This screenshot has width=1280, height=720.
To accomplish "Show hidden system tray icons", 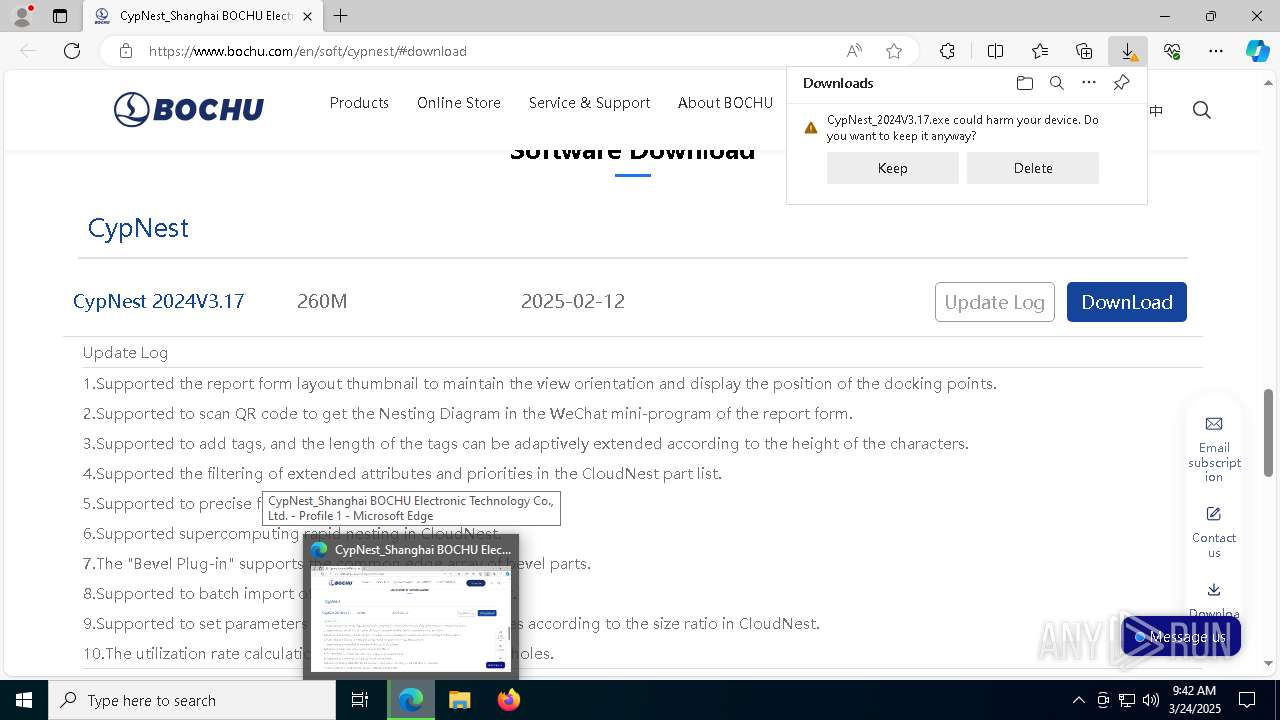I will (1078, 700).
